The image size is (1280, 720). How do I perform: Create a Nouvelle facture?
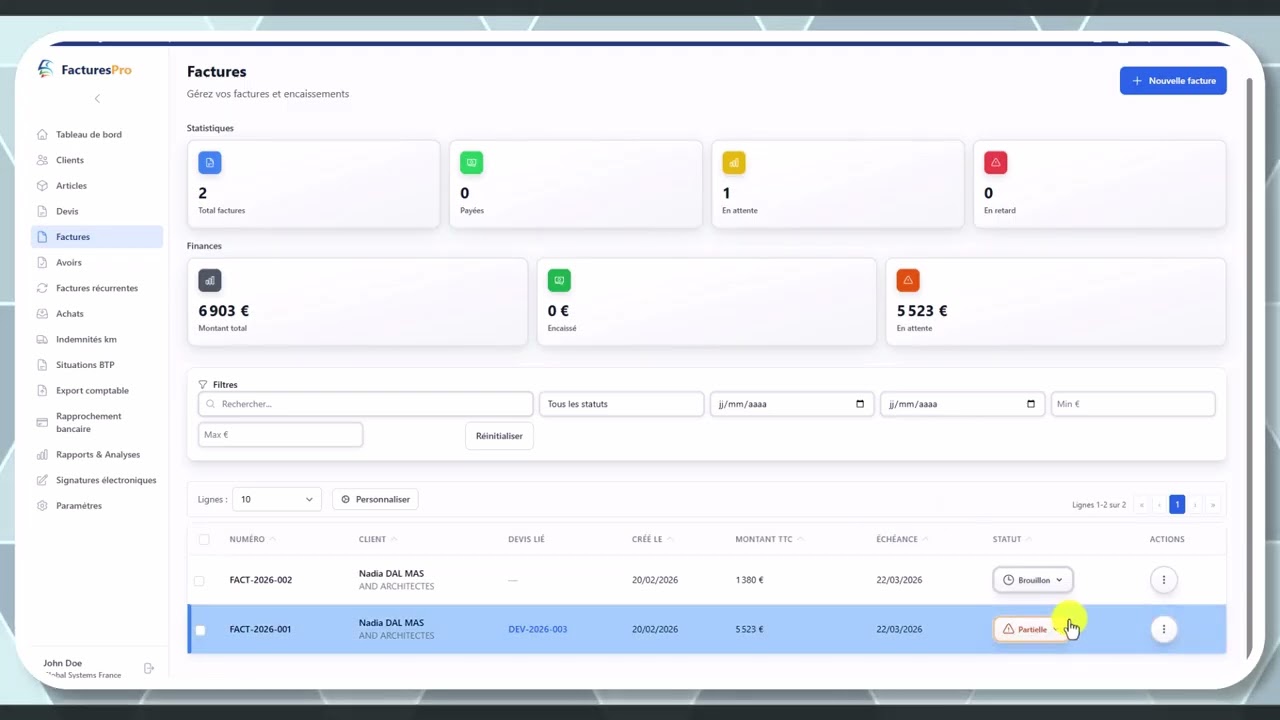pyautogui.click(x=1173, y=81)
